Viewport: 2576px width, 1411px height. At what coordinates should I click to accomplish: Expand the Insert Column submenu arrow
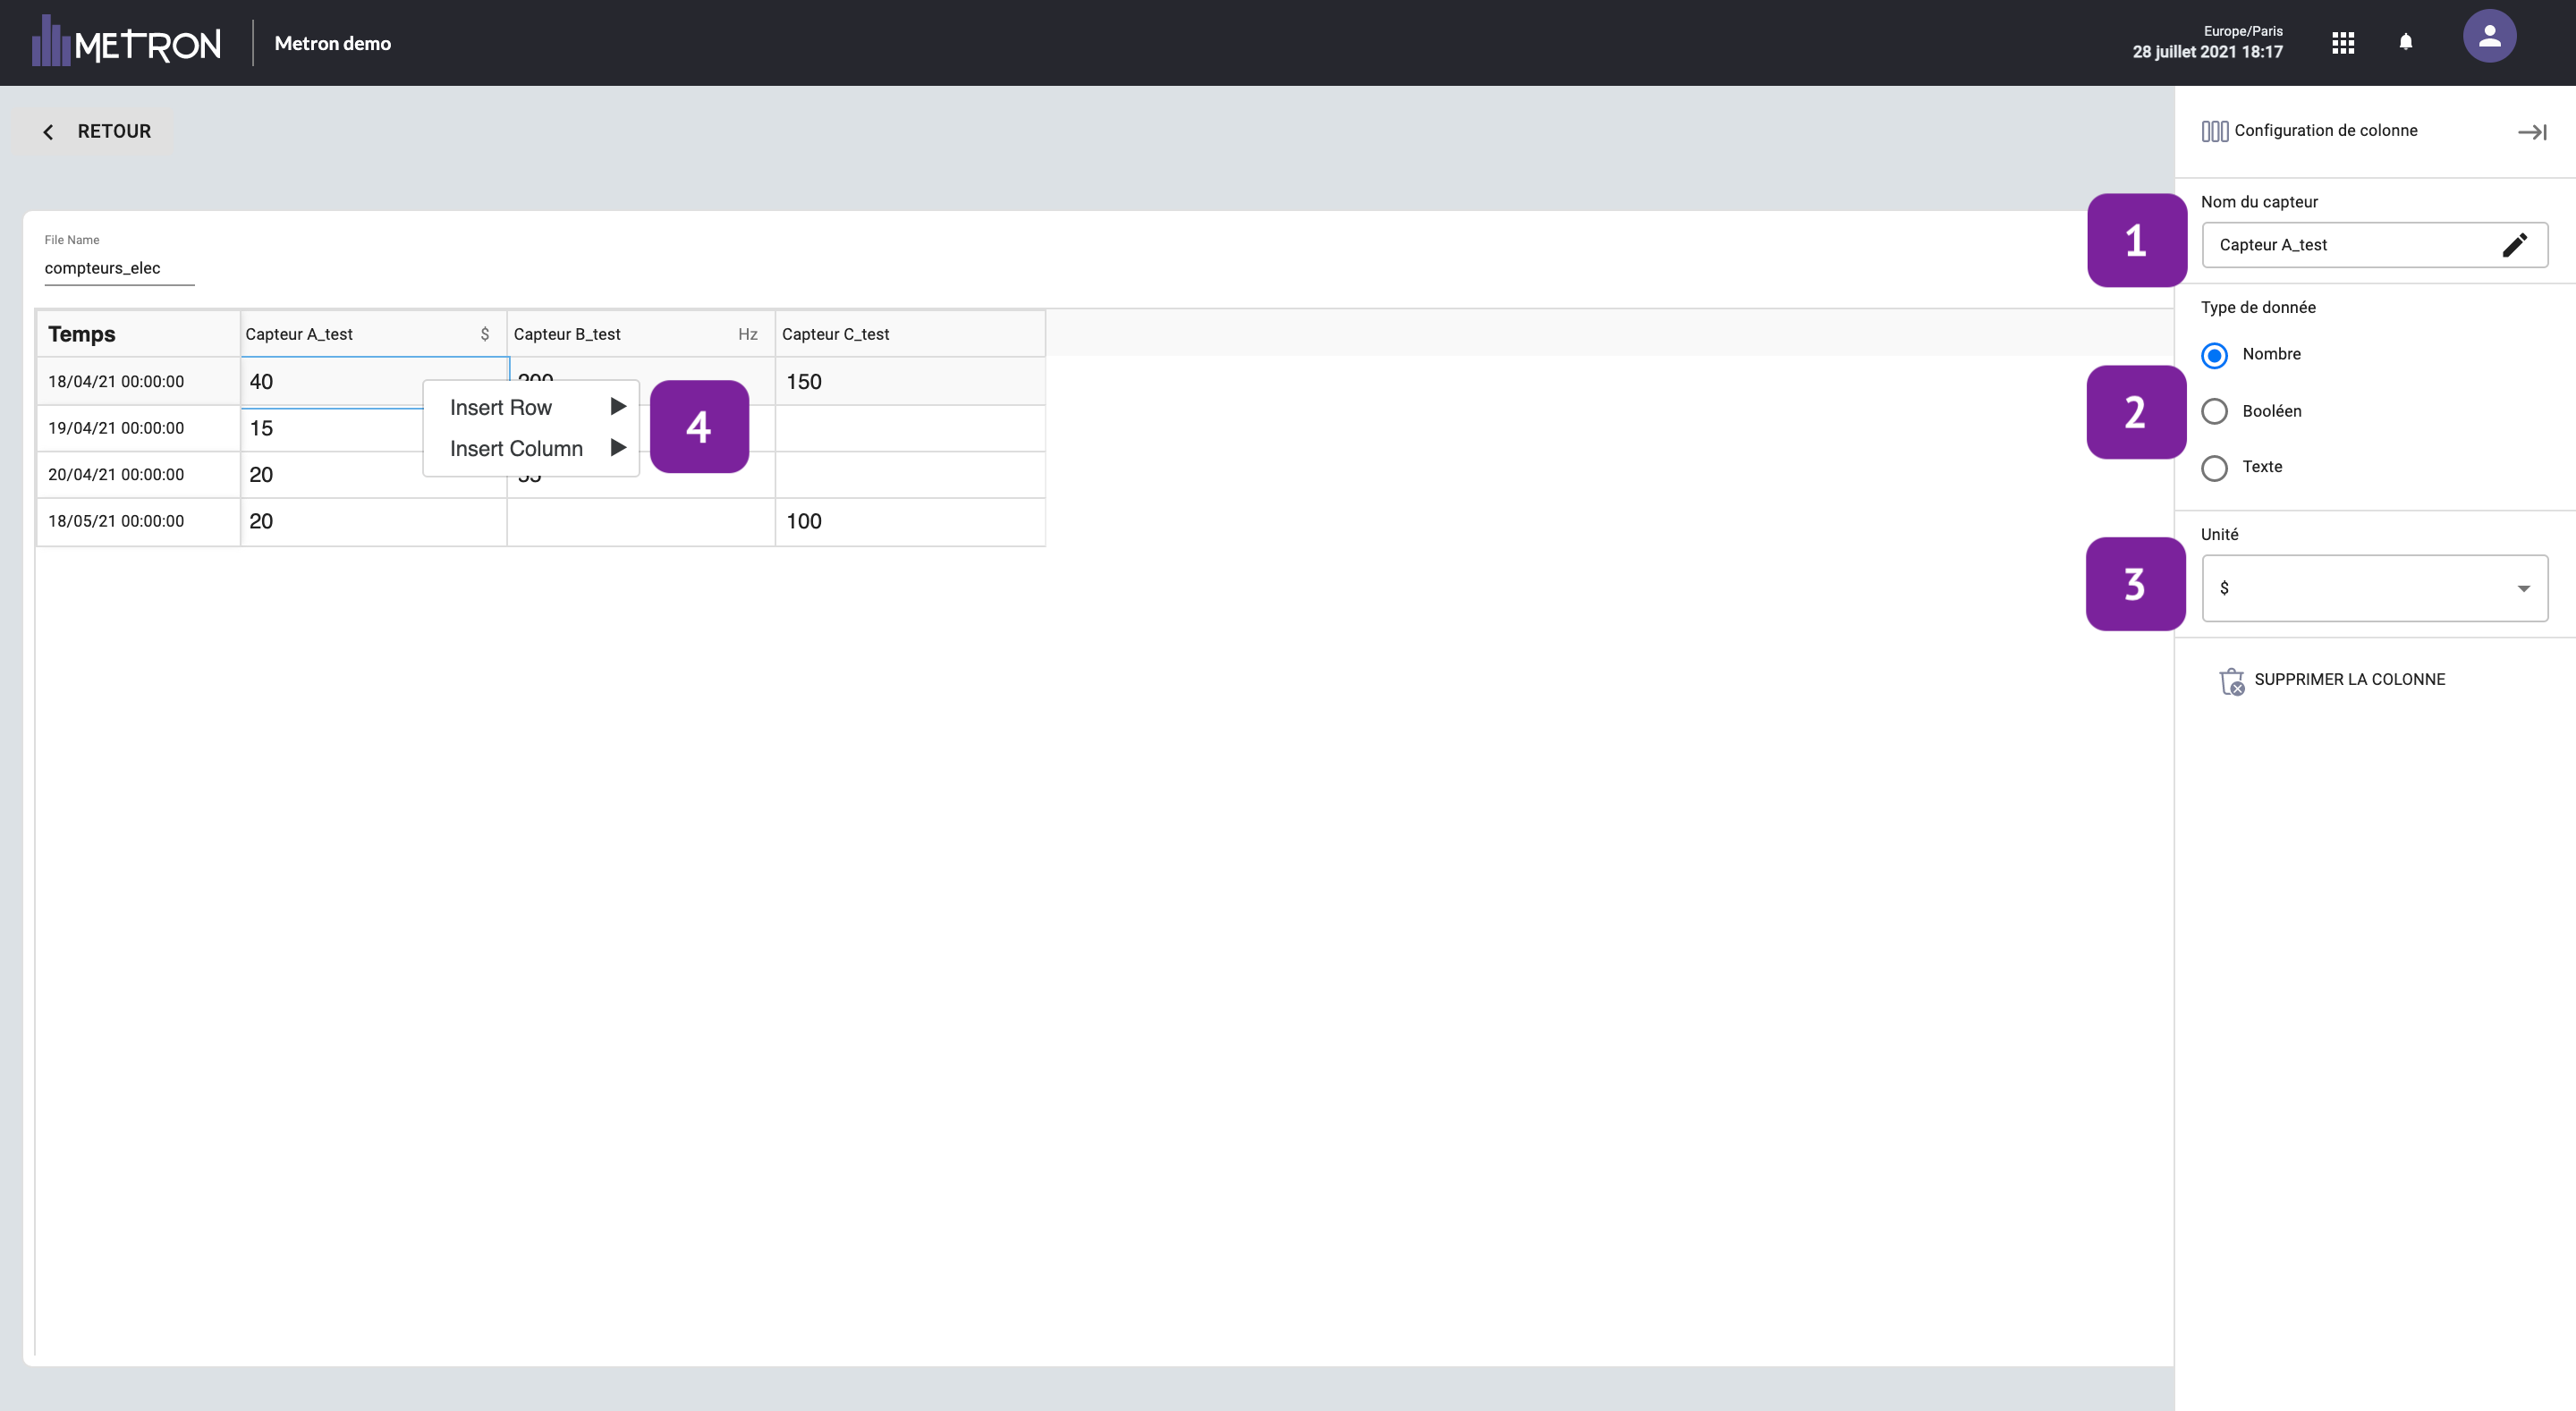[618, 447]
